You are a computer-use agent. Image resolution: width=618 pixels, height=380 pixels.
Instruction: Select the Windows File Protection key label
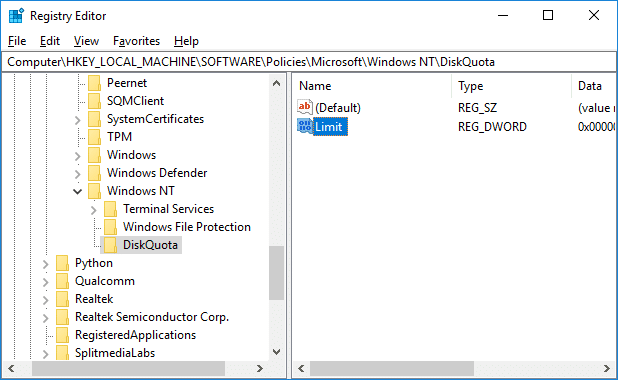tap(187, 227)
